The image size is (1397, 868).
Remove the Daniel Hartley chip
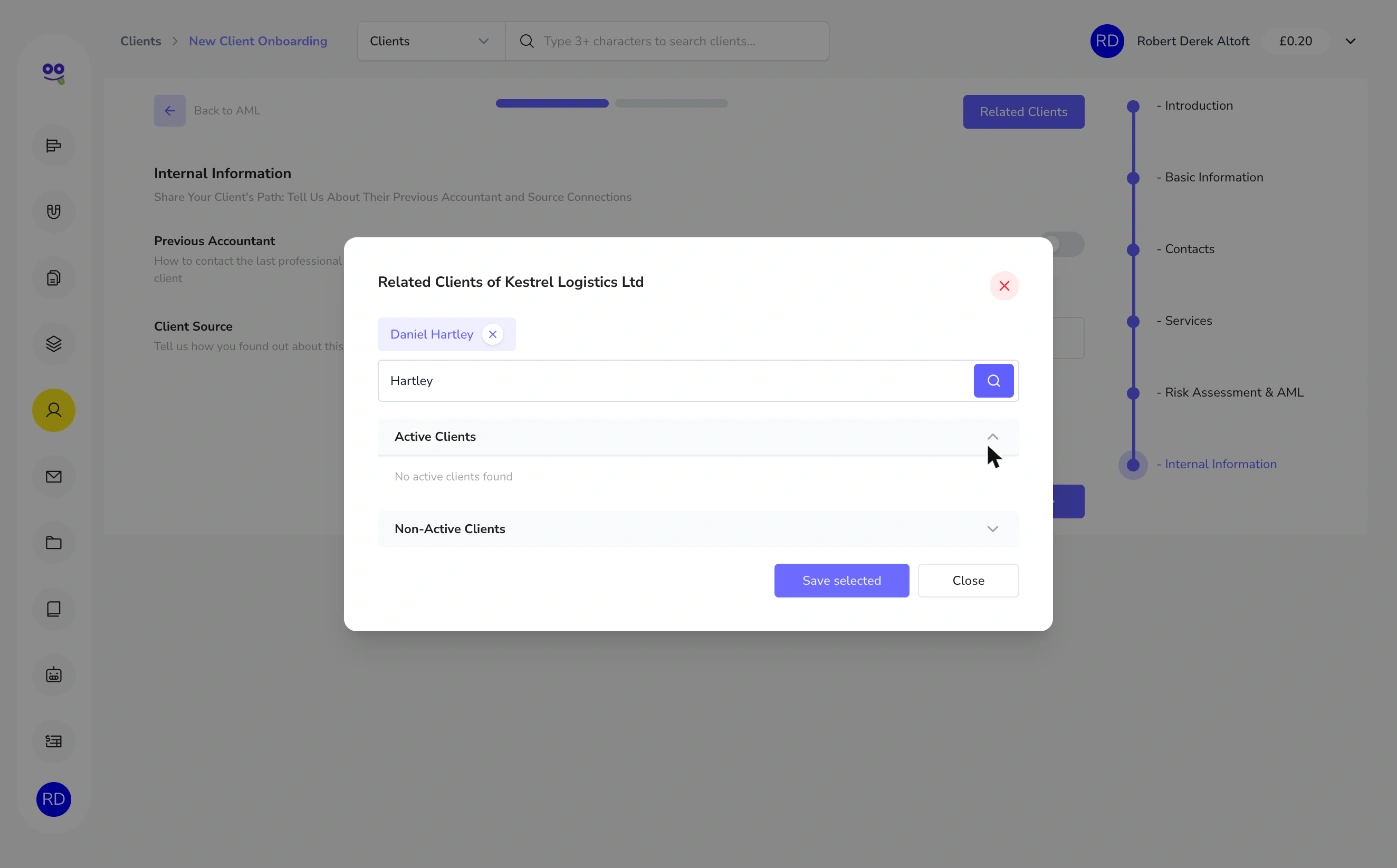[x=492, y=334]
